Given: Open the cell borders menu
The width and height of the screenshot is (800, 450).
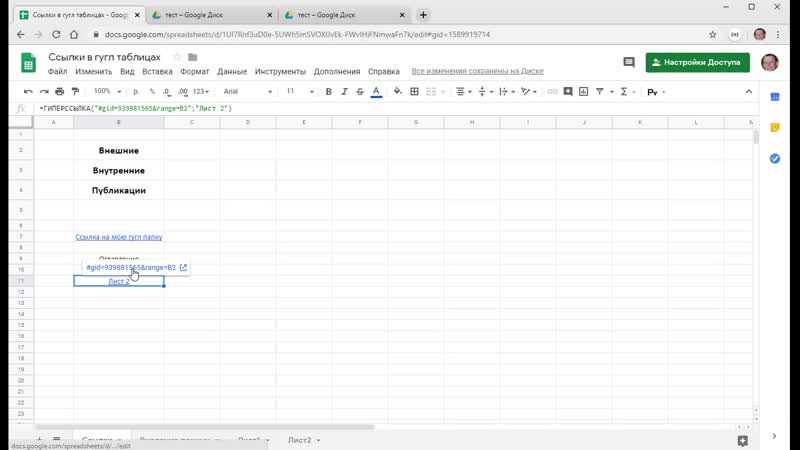Looking at the screenshot, I should (414, 91).
